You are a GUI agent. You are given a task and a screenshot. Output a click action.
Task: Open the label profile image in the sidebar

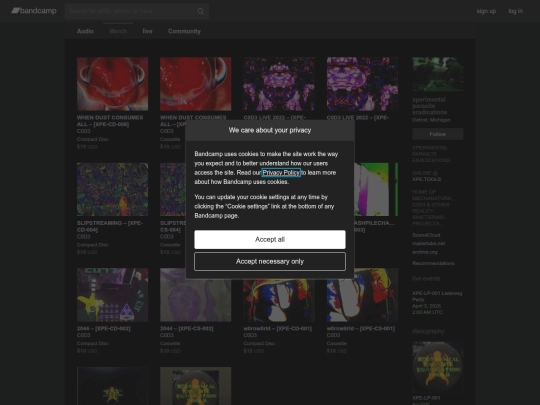(437, 74)
